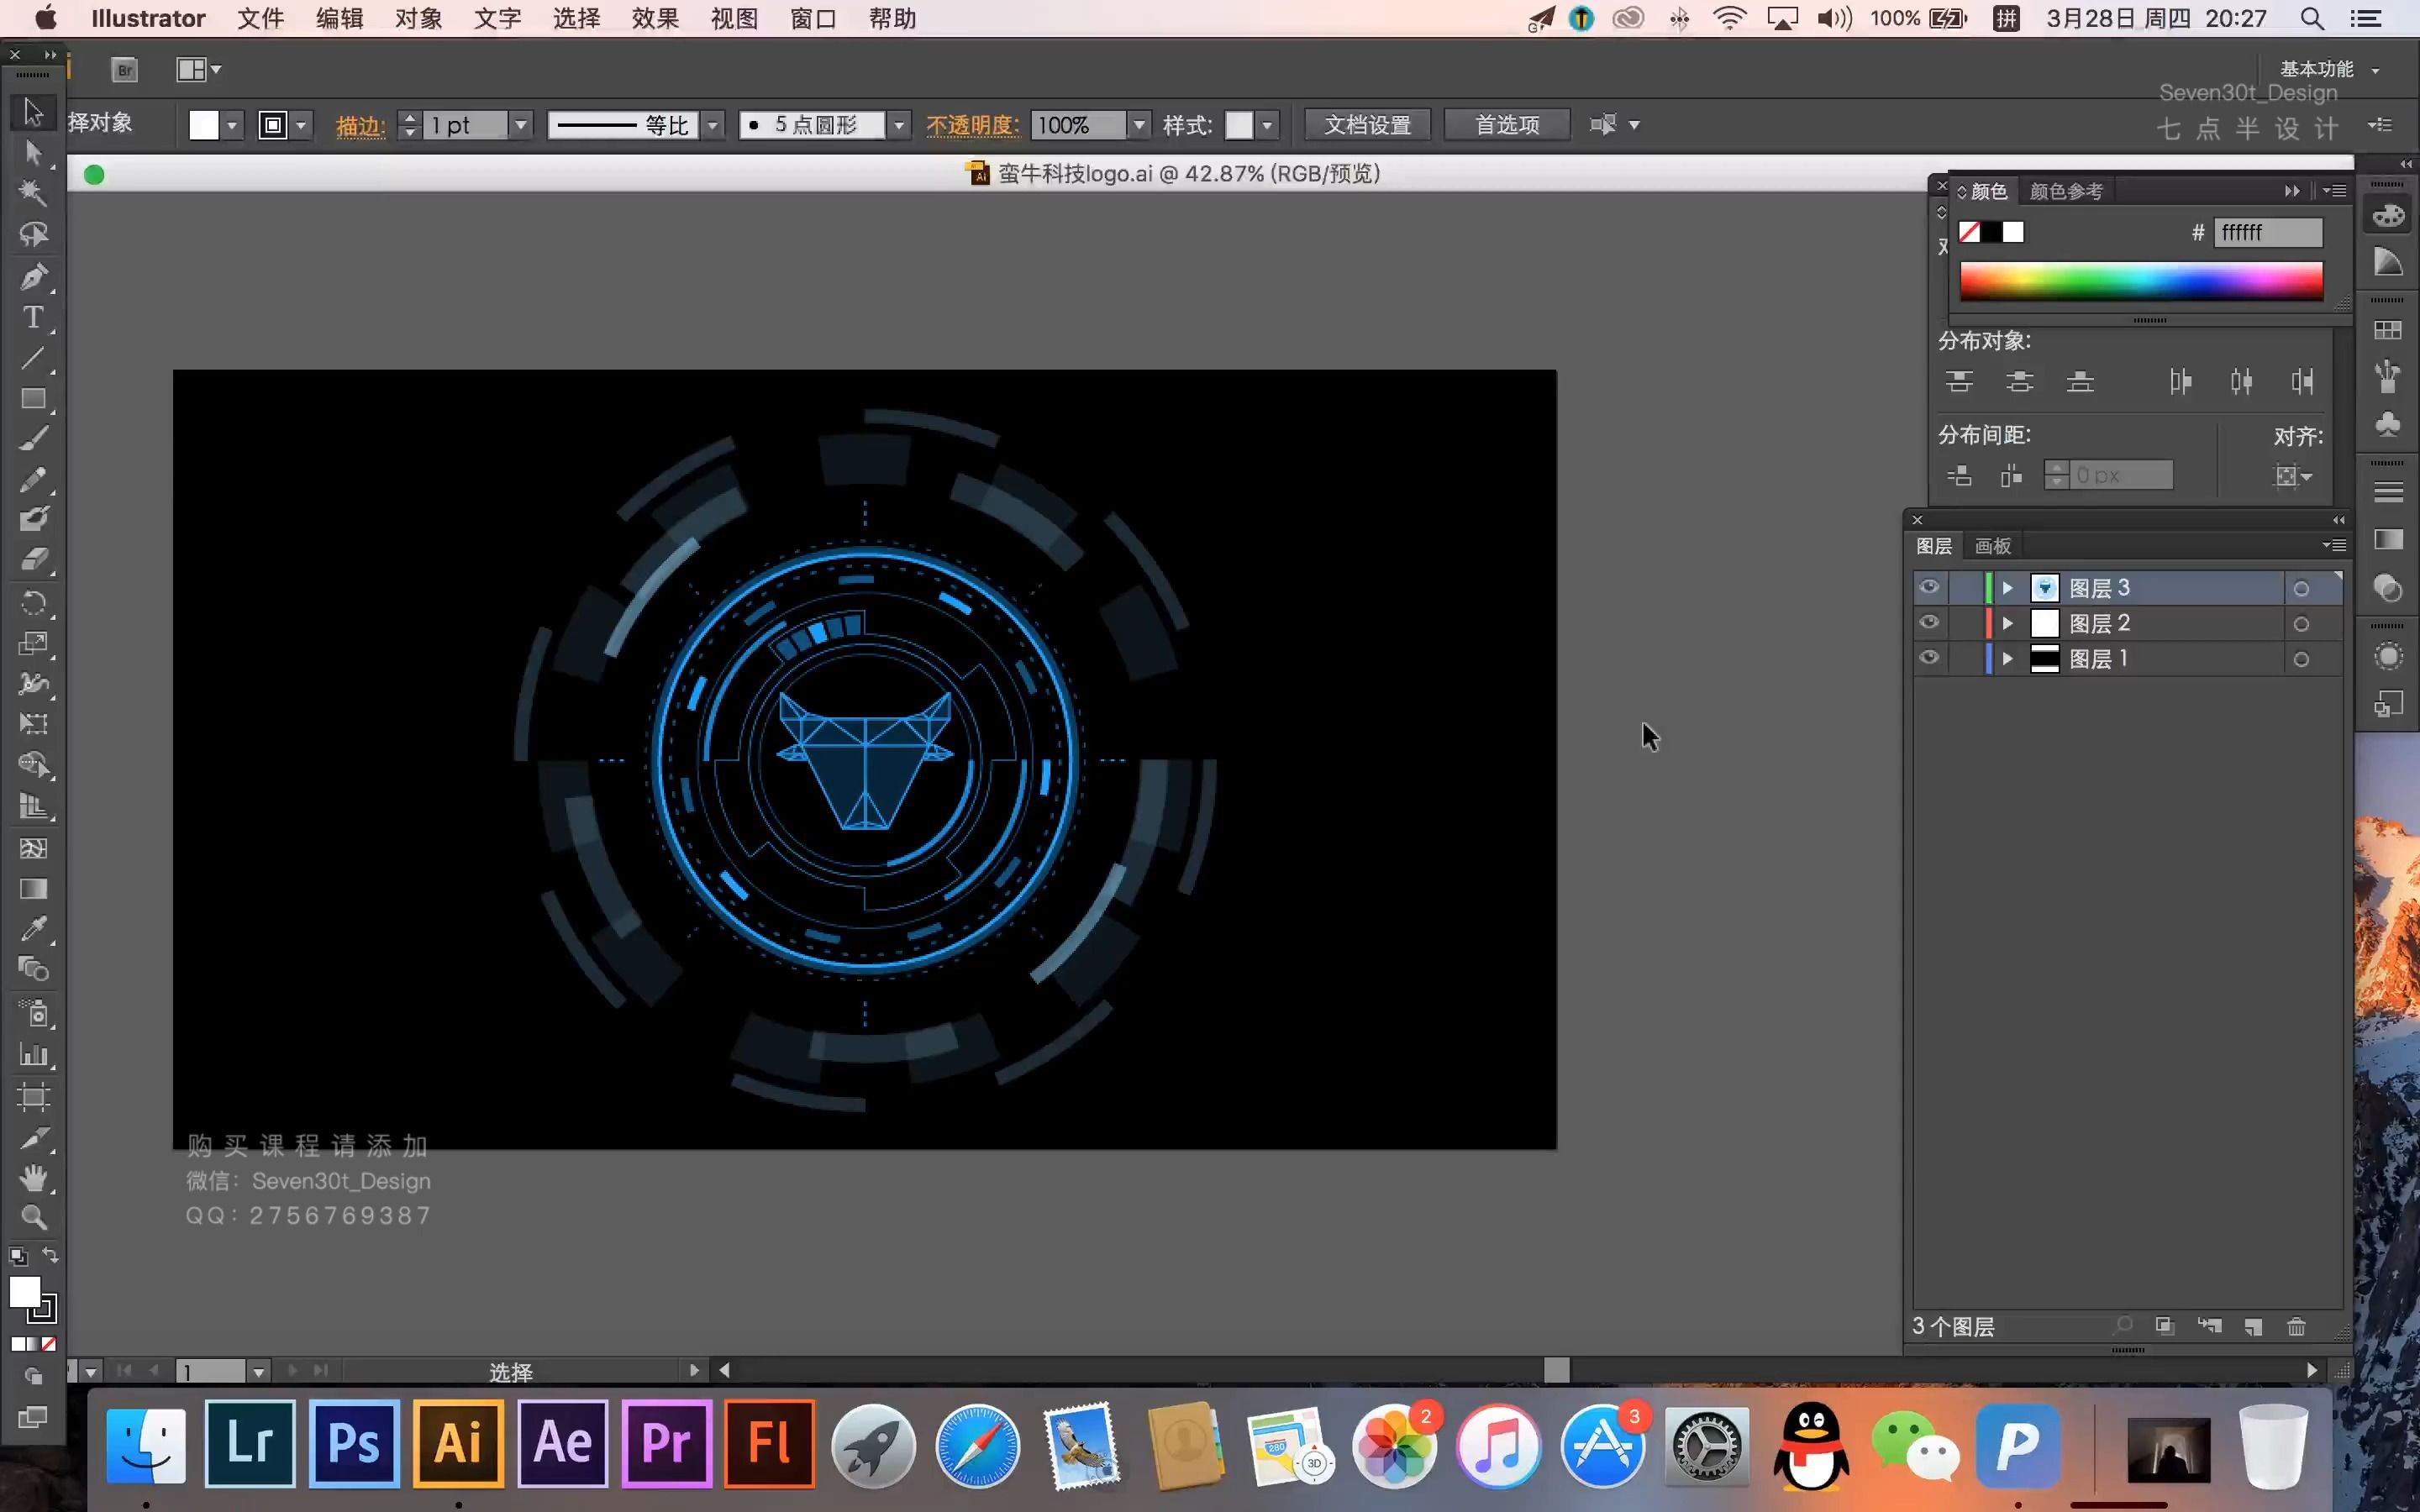The width and height of the screenshot is (2420, 1512).
Task: Click target circle of 图层 3
Action: click(2301, 589)
